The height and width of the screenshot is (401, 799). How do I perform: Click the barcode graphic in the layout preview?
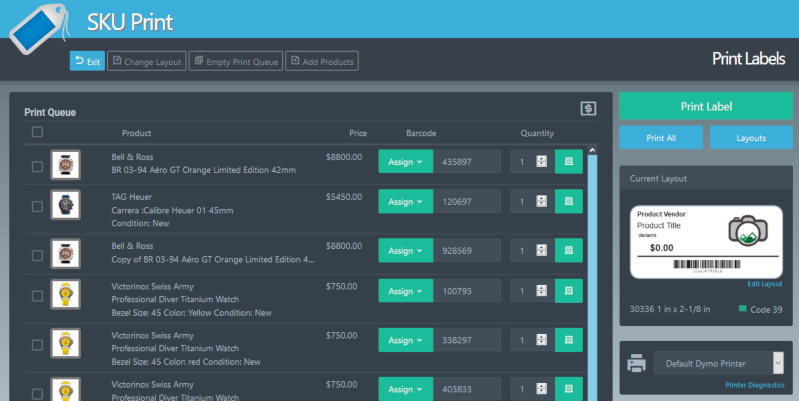[707, 264]
